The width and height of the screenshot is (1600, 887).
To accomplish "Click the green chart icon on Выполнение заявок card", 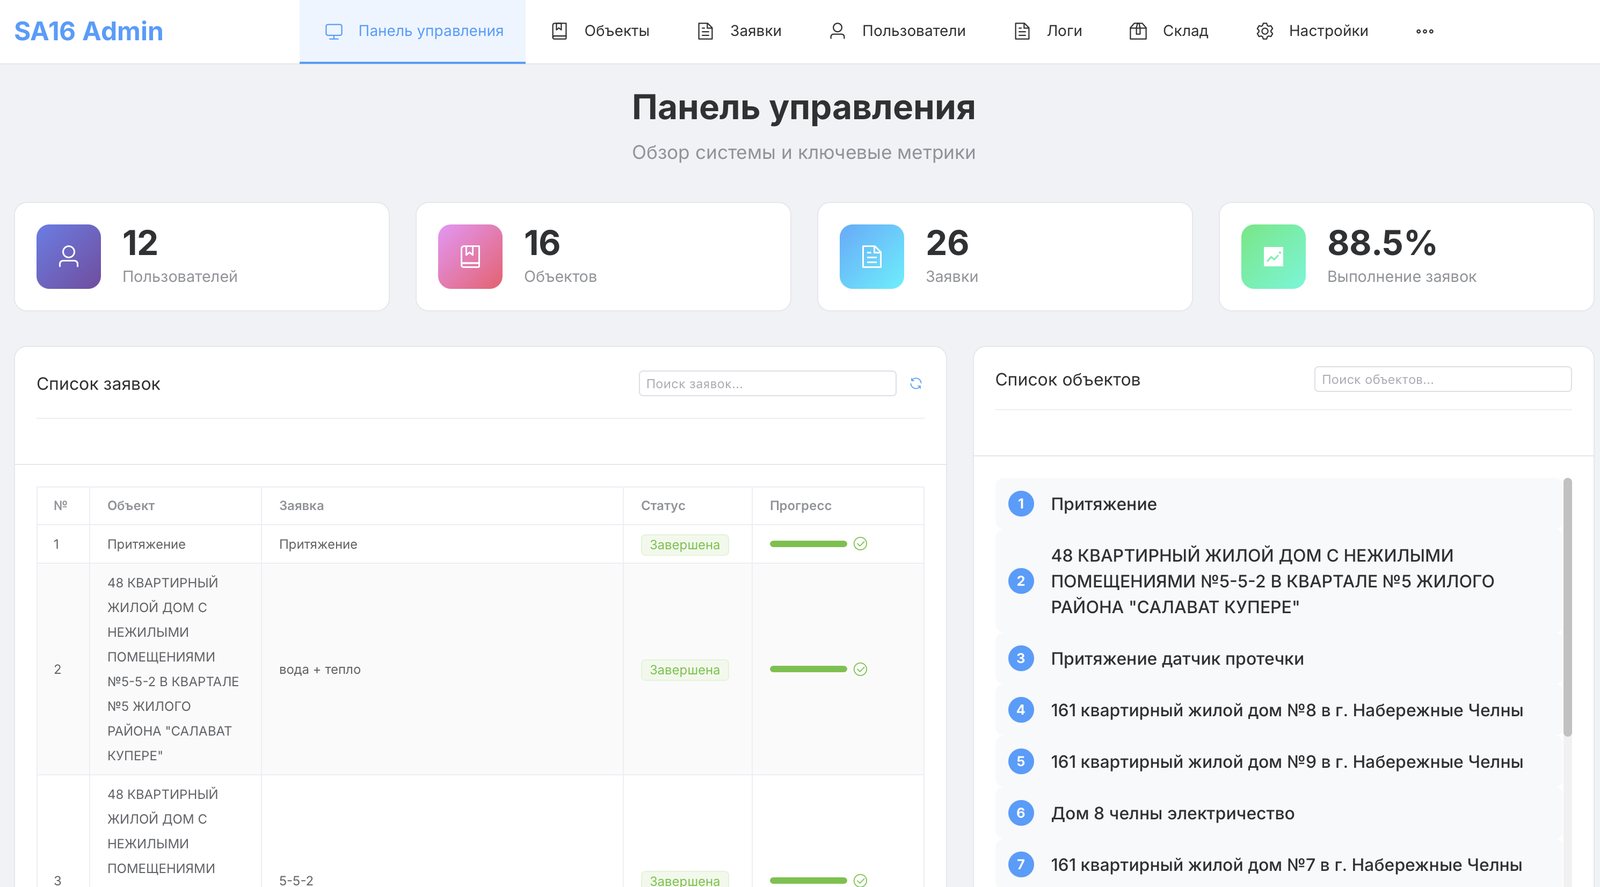I will [x=1273, y=257].
